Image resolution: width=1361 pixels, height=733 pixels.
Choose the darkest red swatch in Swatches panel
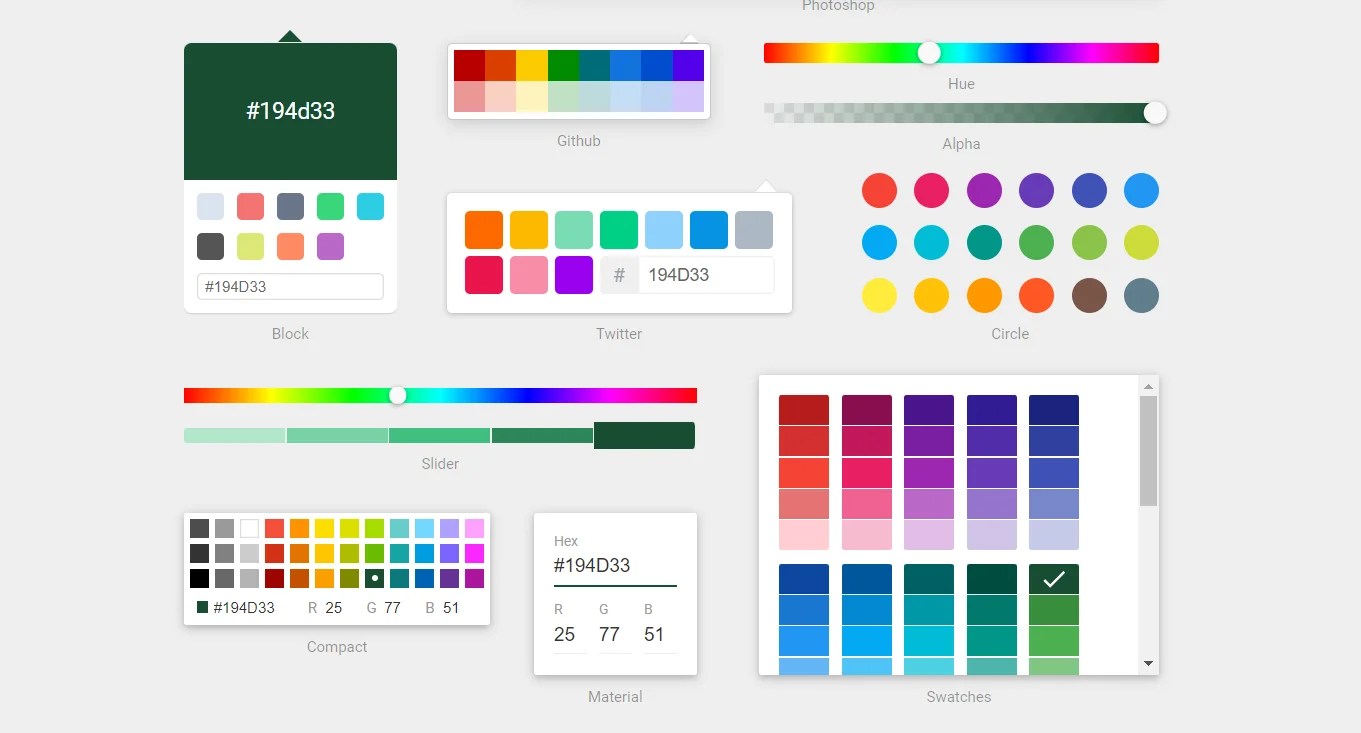(x=804, y=410)
